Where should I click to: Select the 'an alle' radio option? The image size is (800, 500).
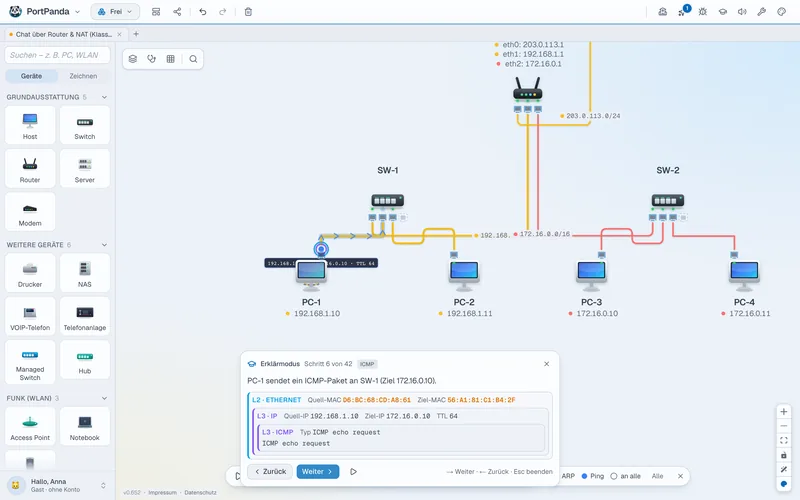point(626,476)
